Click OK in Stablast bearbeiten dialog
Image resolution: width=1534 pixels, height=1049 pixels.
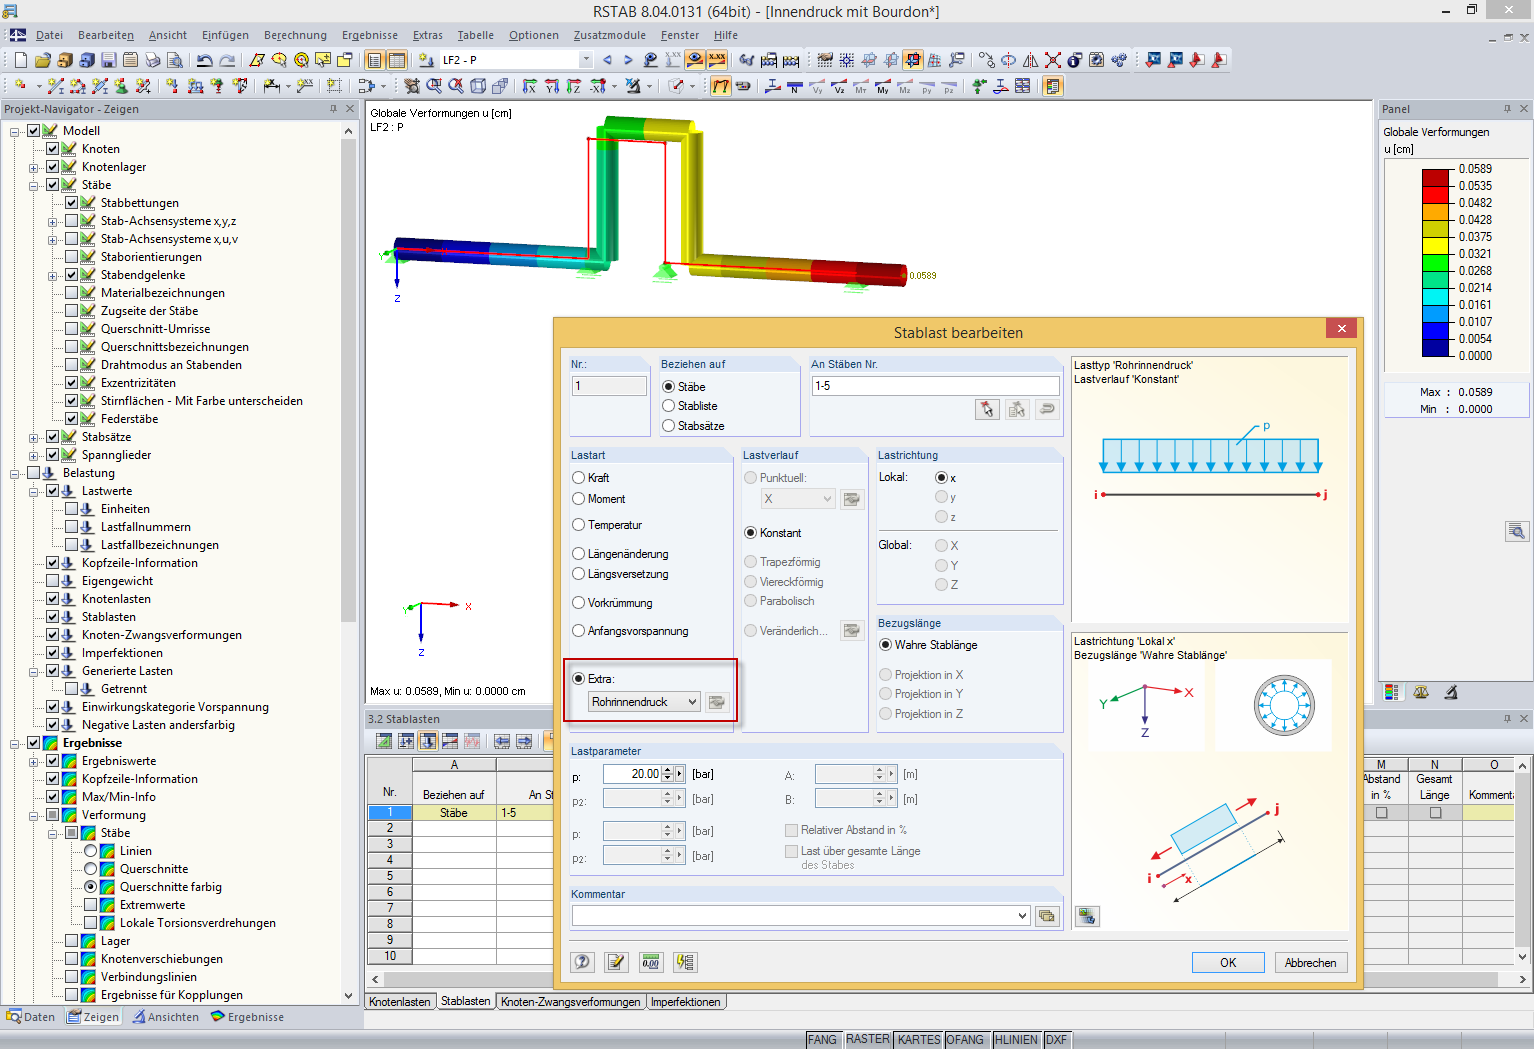point(1228,962)
